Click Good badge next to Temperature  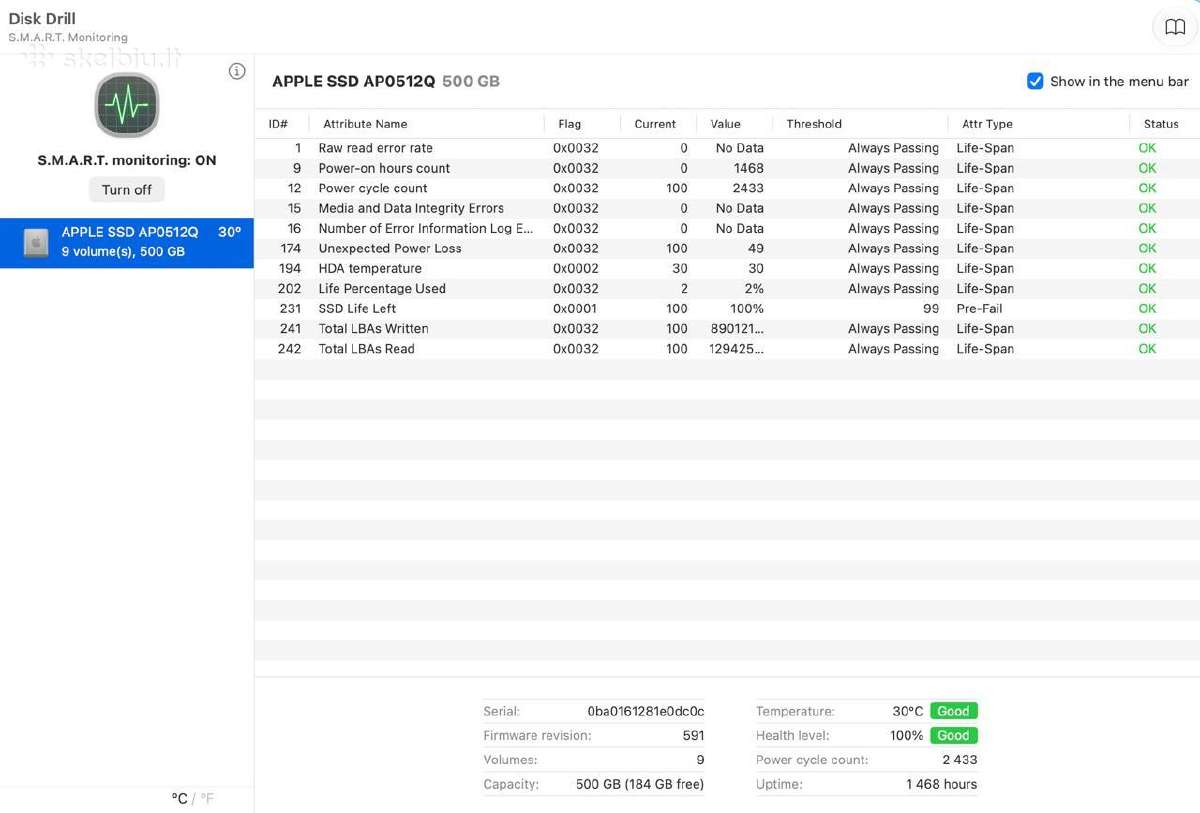click(x=953, y=711)
